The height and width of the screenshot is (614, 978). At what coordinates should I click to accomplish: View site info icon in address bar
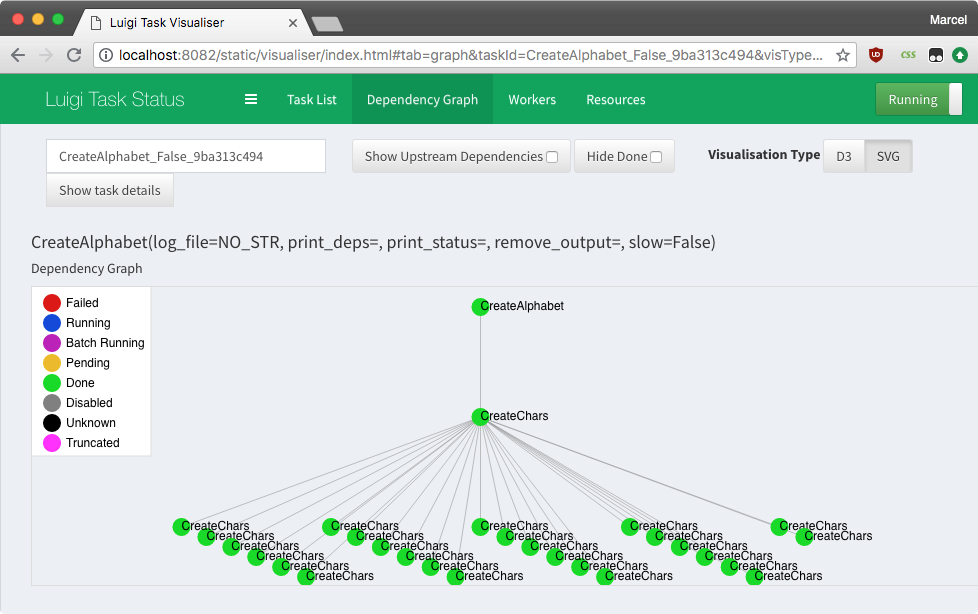[106, 55]
